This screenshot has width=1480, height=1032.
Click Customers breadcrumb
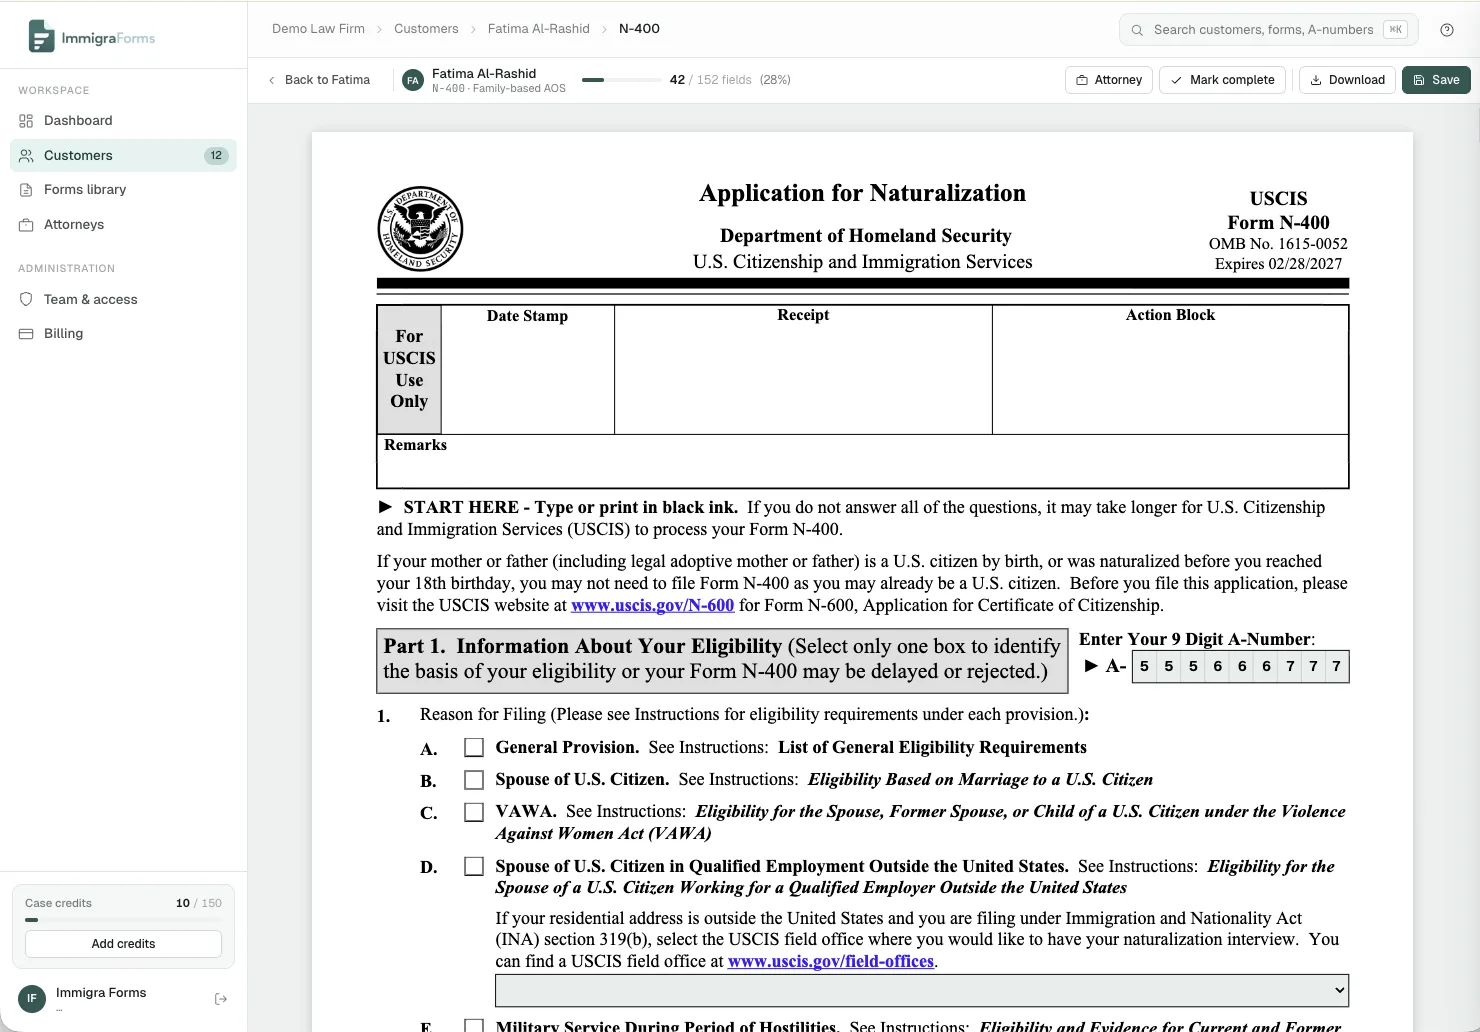(x=426, y=29)
